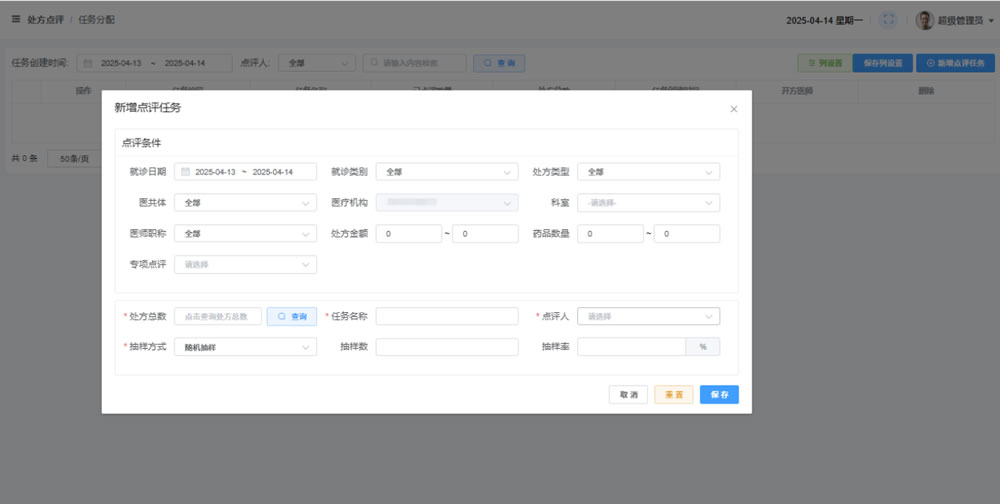This screenshot has height=504, width=1000.
Task: Click the calendar icon in 就诊日期 field
Action: point(186,172)
